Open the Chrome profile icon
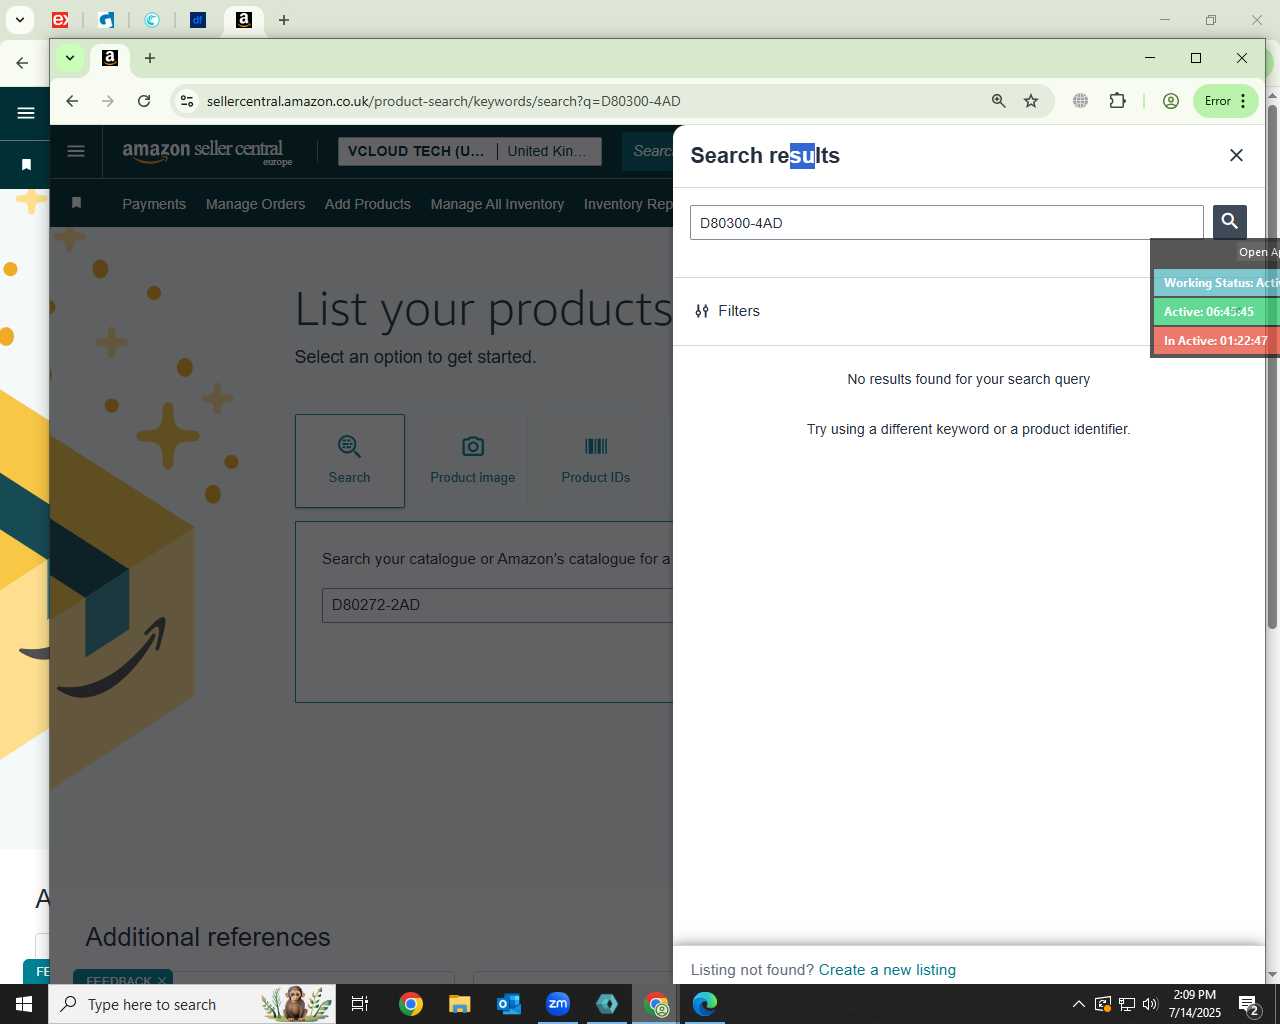The image size is (1280, 1024). (1171, 101)
